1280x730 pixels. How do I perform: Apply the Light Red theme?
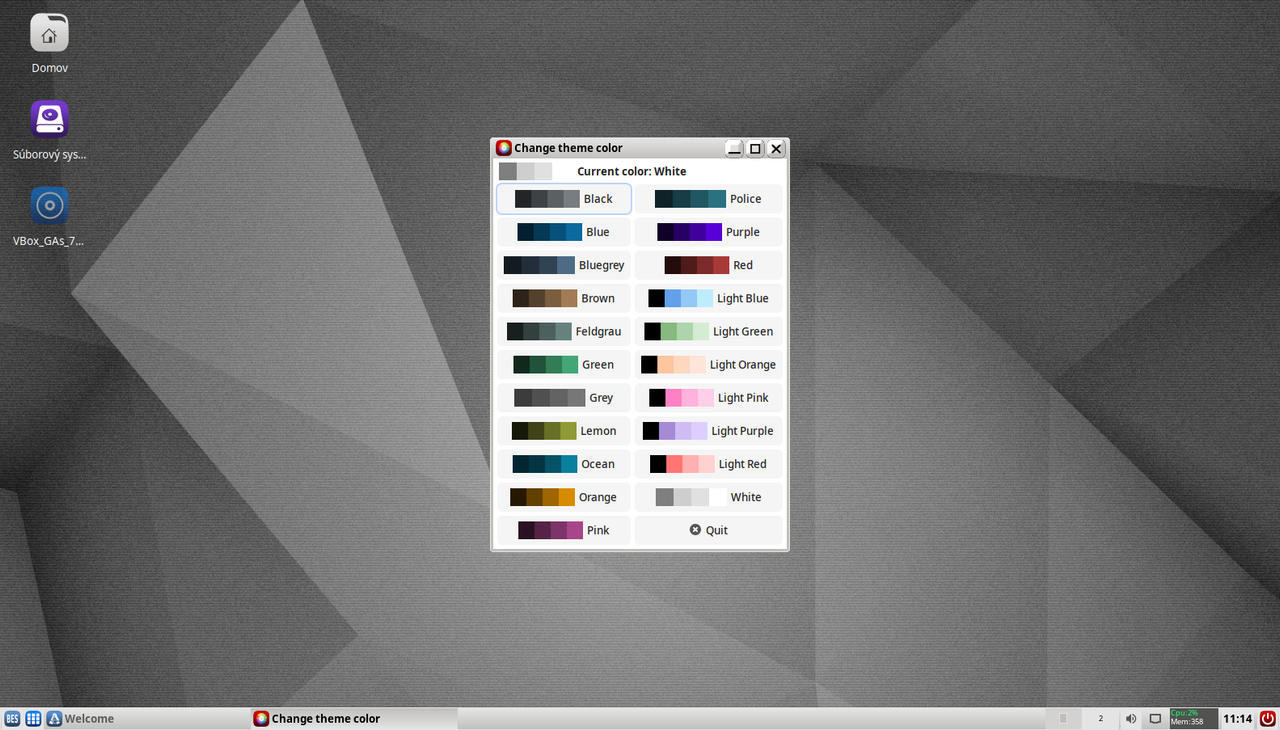pyautogui.click(x=708, y=463)
